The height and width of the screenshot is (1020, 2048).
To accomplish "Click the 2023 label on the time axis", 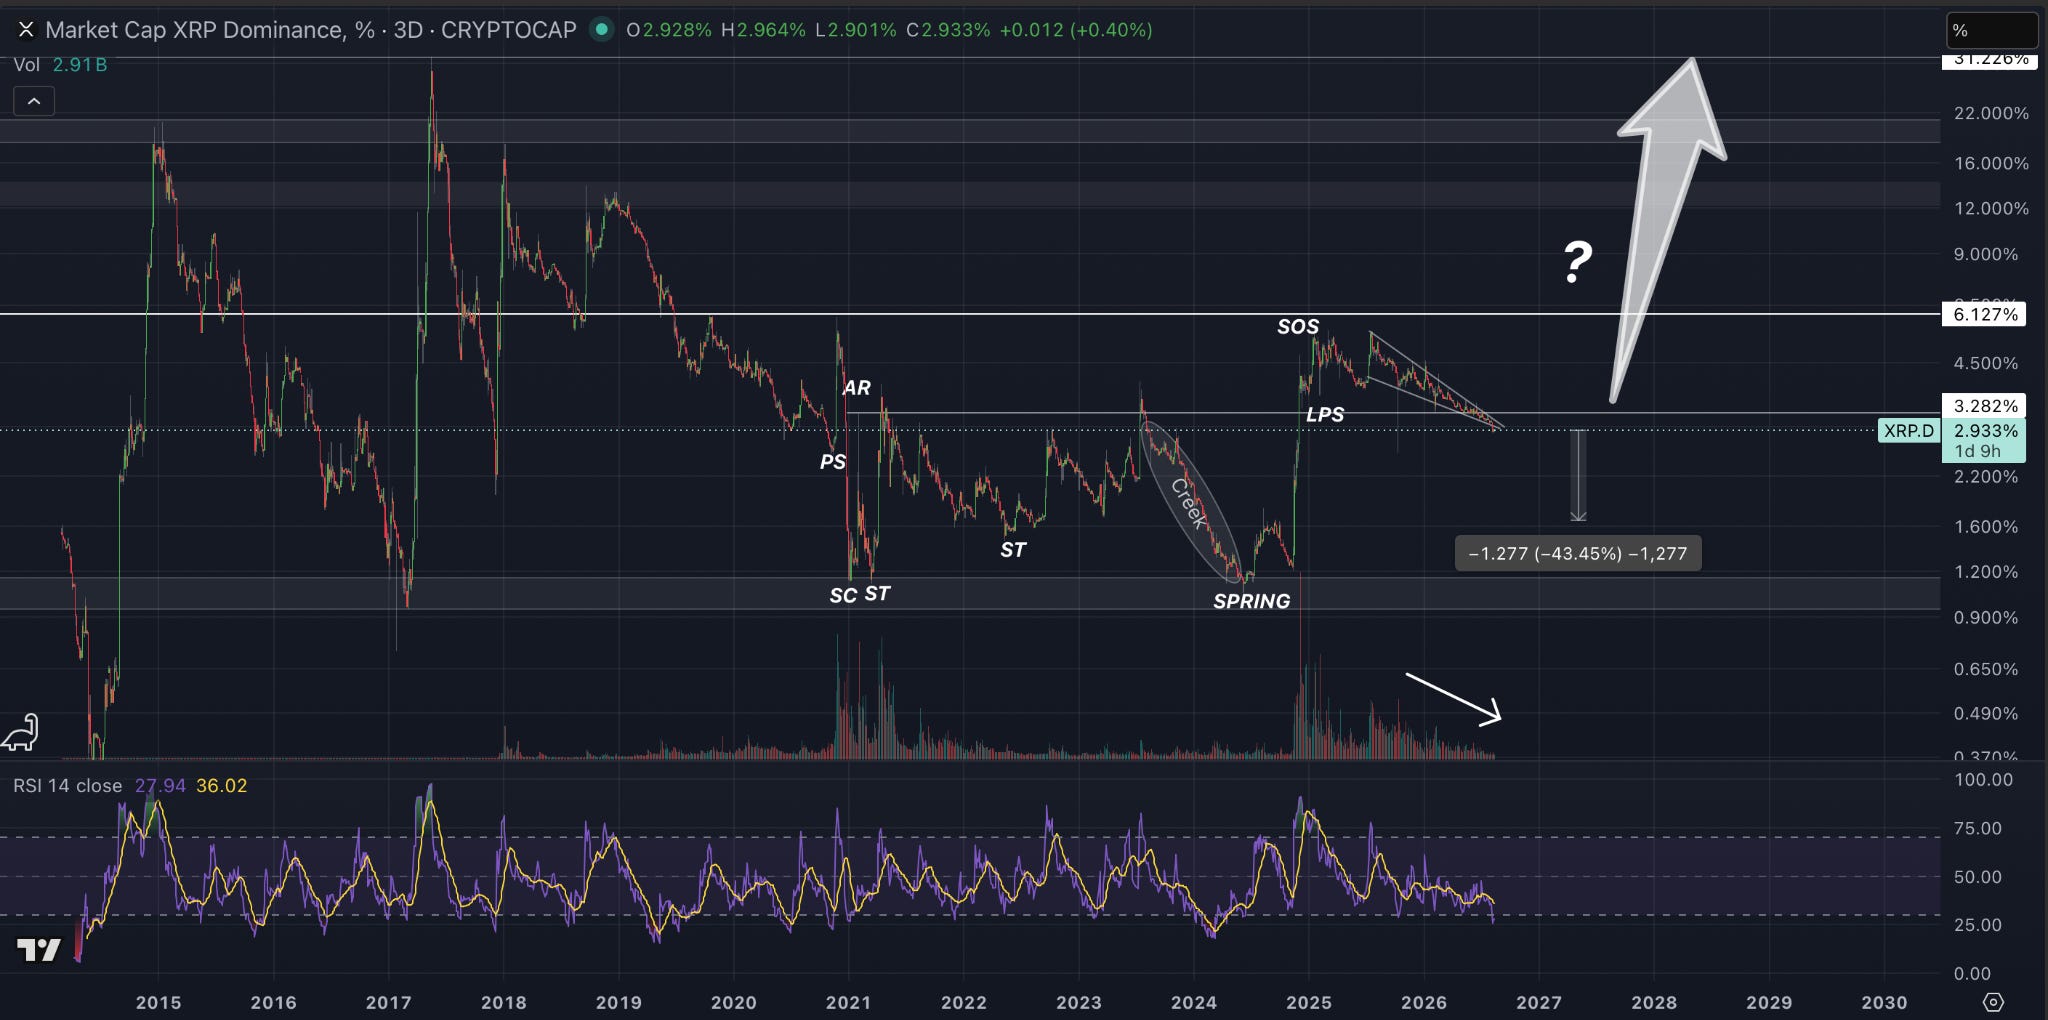I will [x=1078, y=1003].
